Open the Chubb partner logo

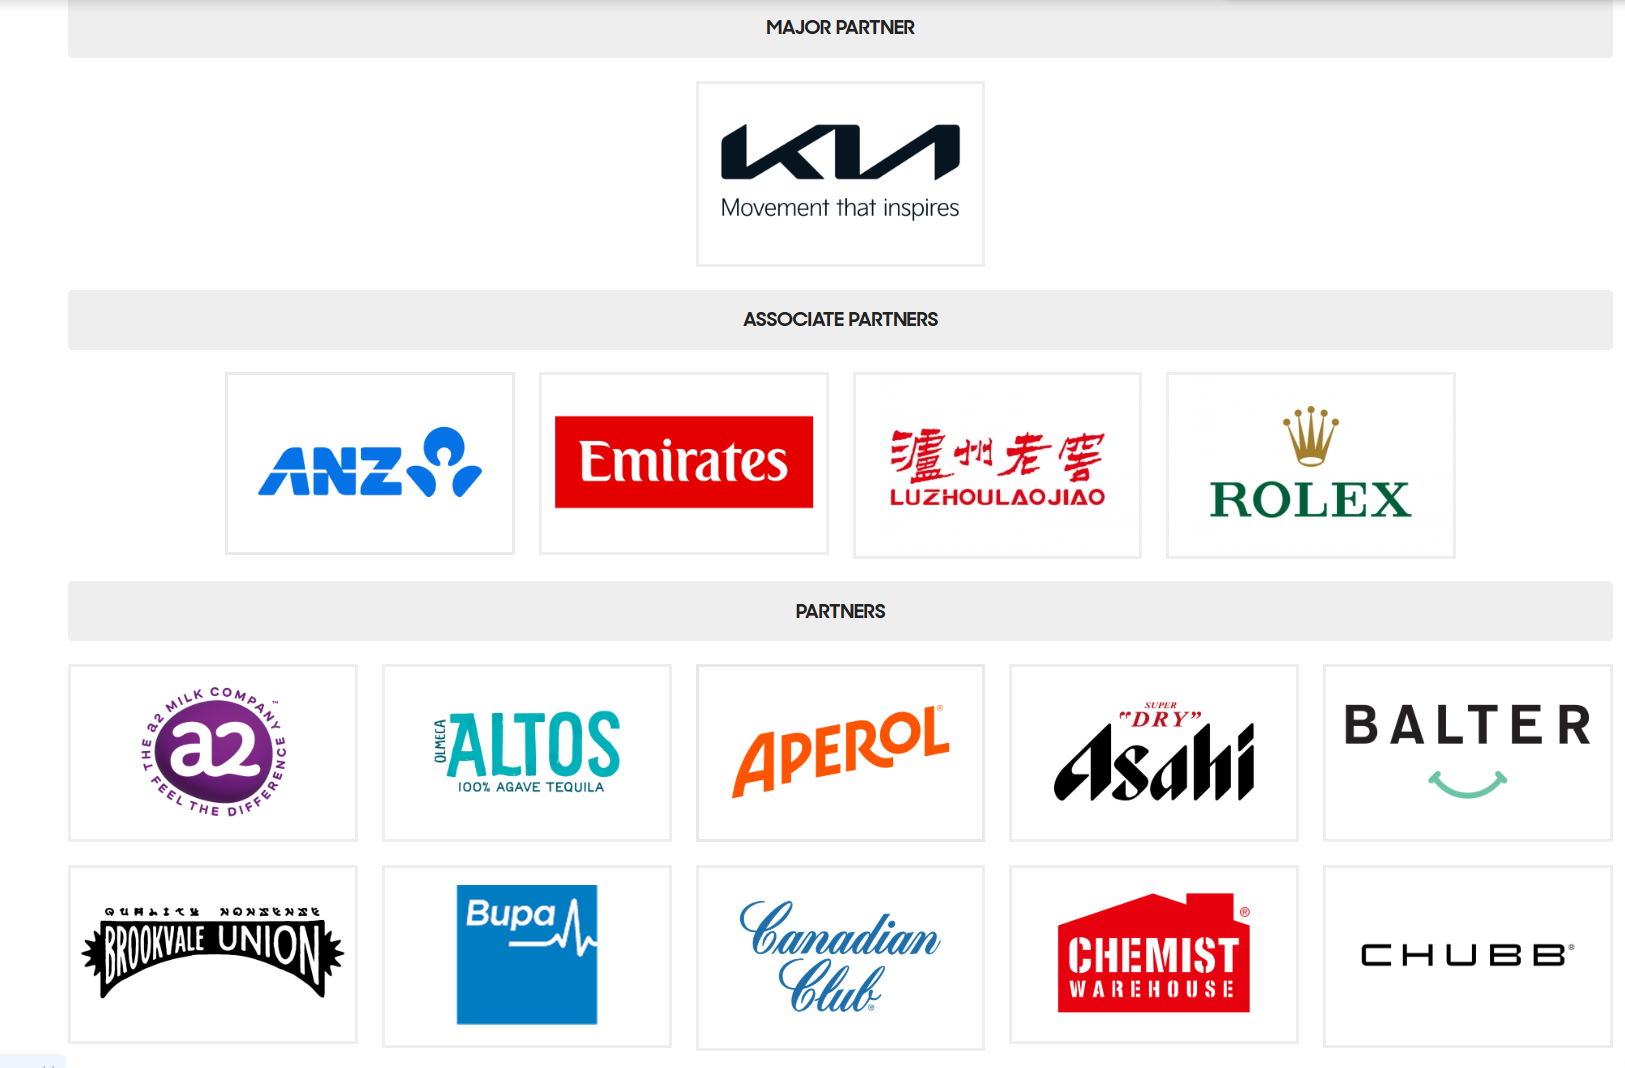point(1468,957)
